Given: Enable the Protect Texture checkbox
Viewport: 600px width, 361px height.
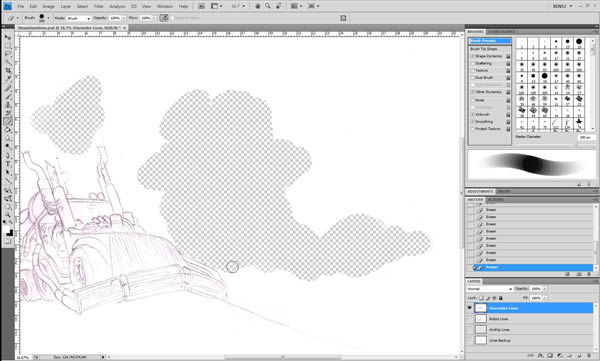Looking at the screenshot, I should pyautogui.click(x=473, y=129).
